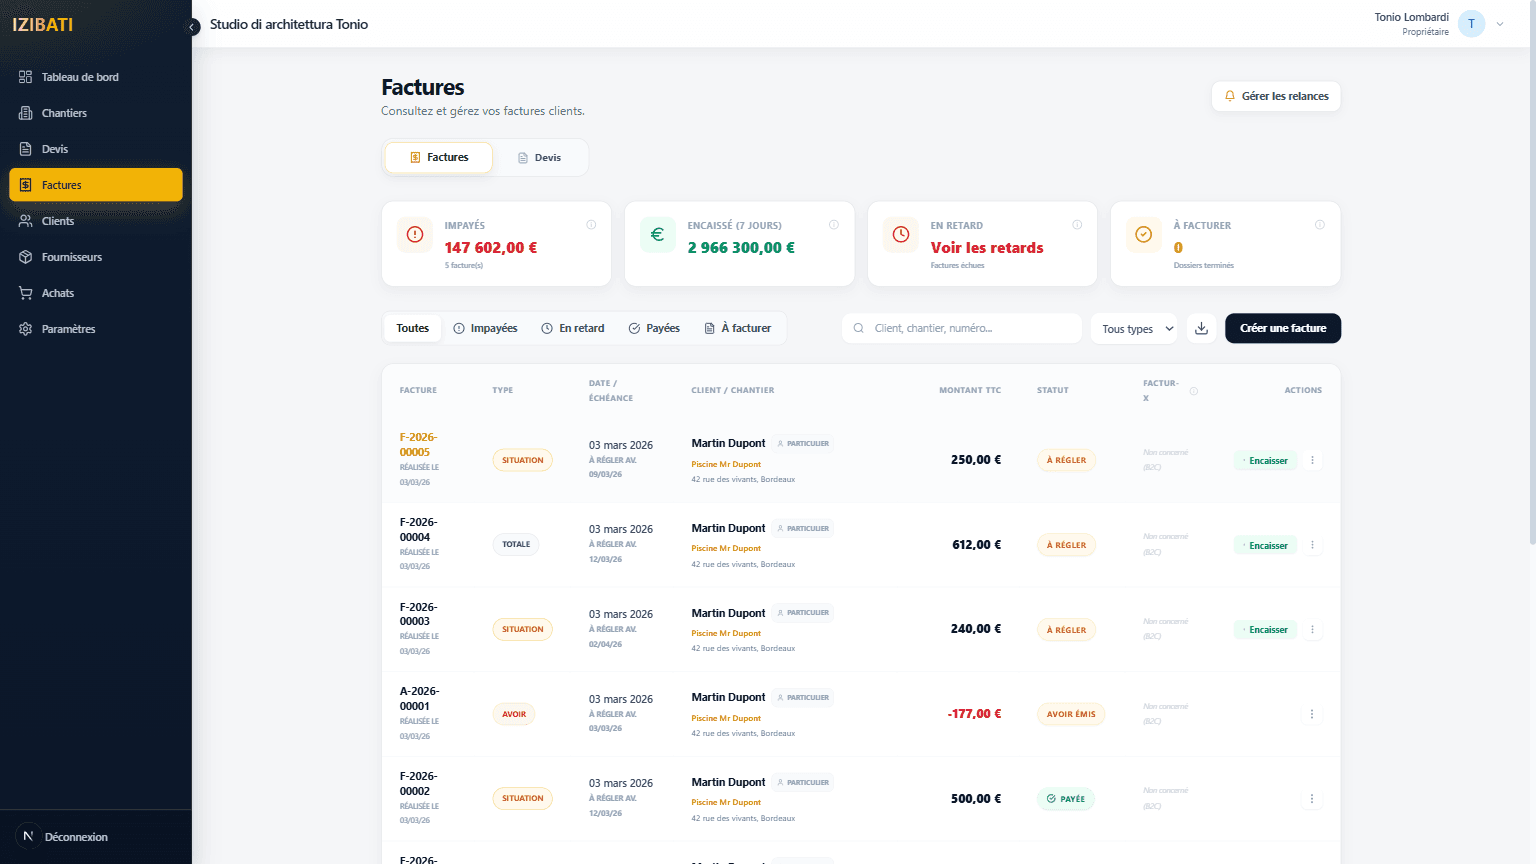Click info icon on Impayés card
Screen dimensions: 1536x864
[x=591, y=225]
